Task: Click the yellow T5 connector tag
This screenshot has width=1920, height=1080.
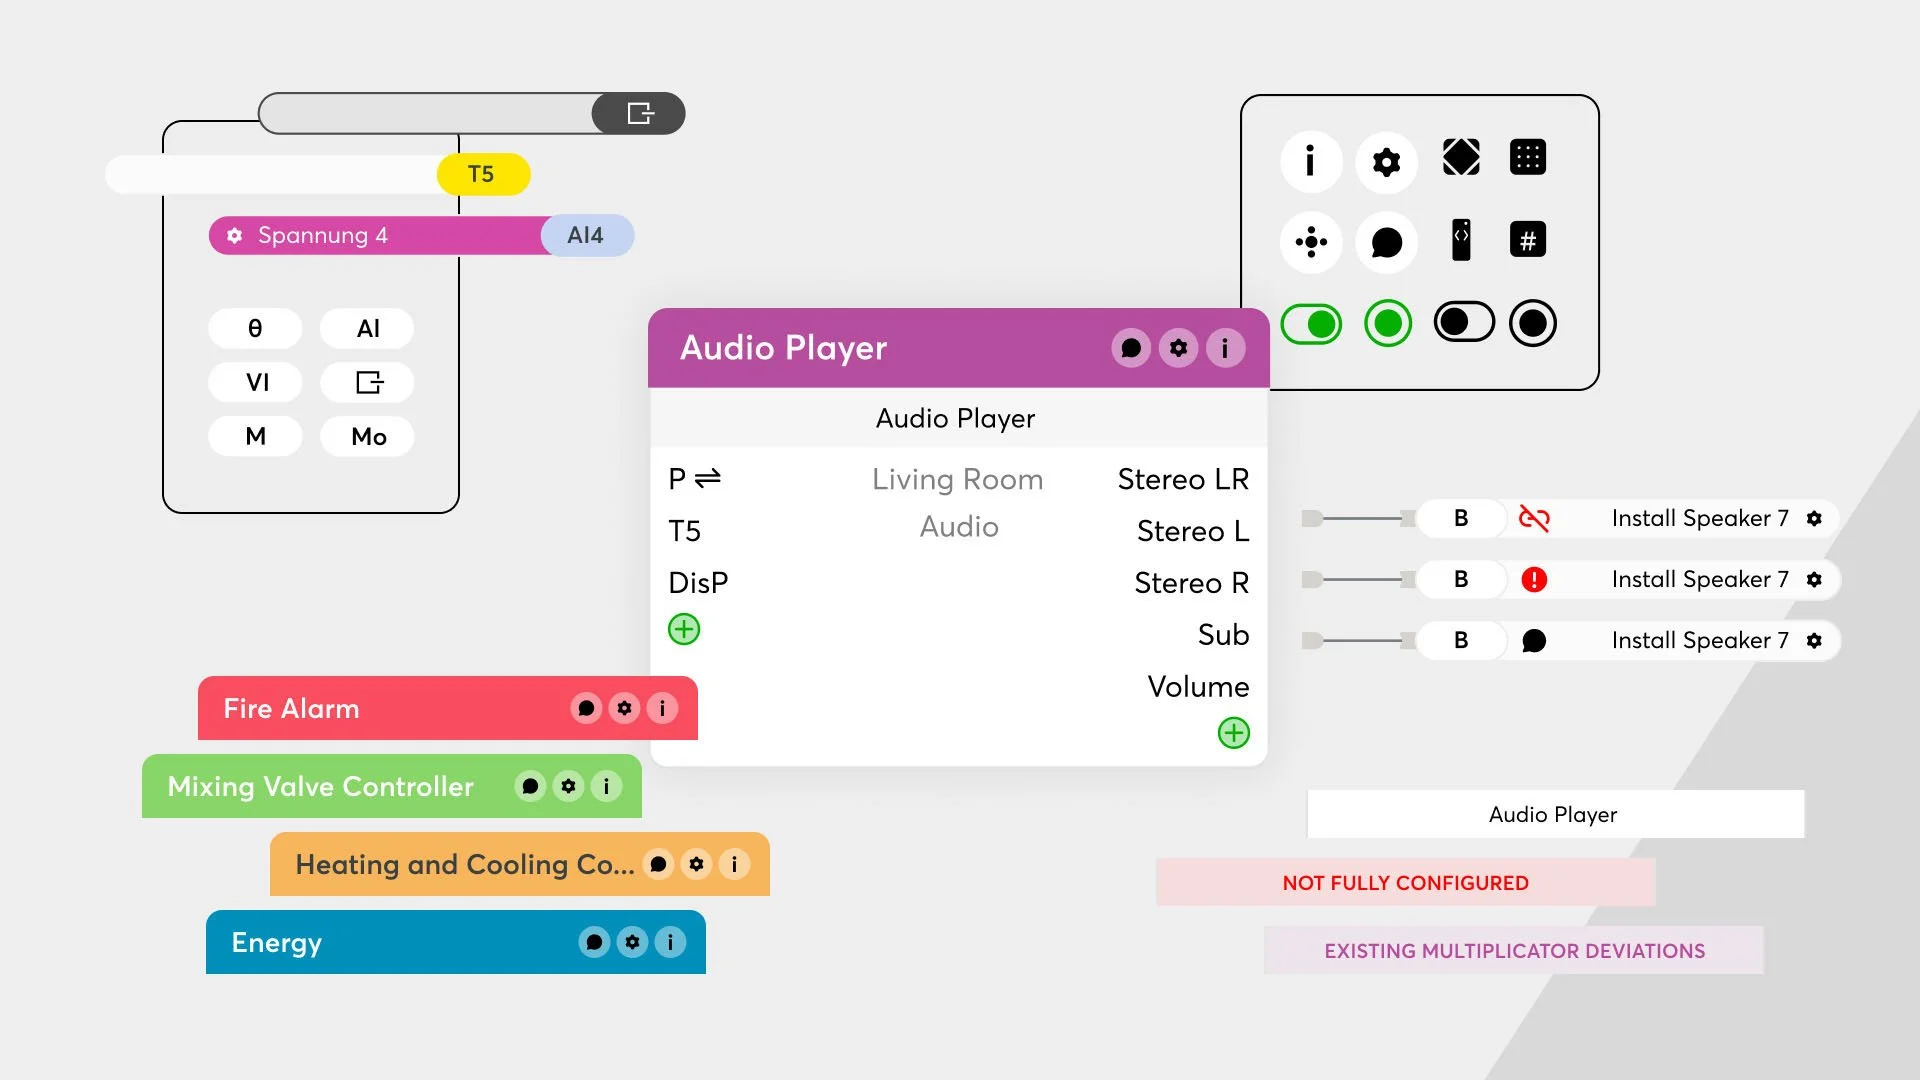Action: [482, 174]
